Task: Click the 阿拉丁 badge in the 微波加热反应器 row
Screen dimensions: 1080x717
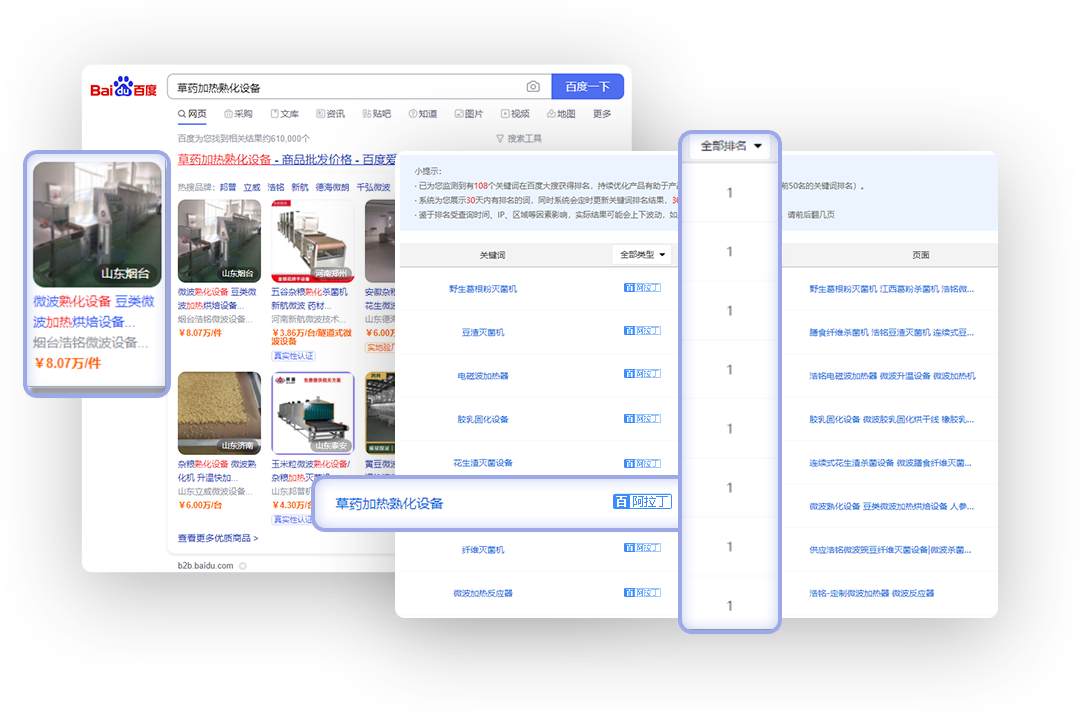Action: (x=642, y=592)
